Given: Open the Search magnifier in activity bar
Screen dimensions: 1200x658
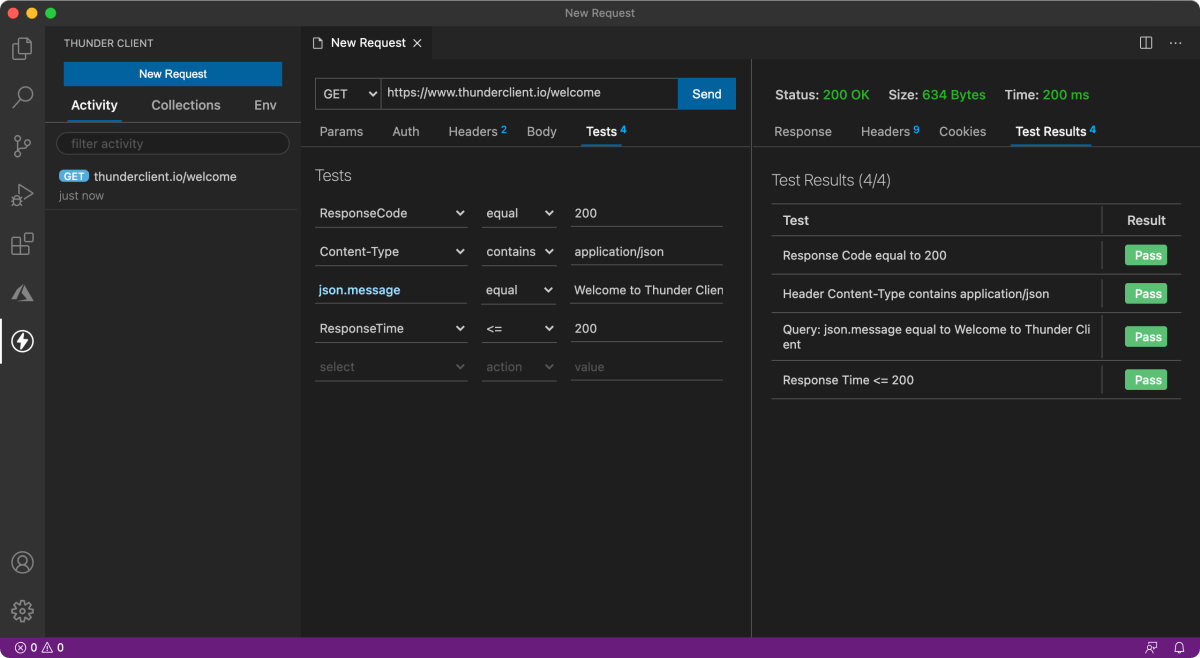Looking at the screenshot, I should point(22,97).
